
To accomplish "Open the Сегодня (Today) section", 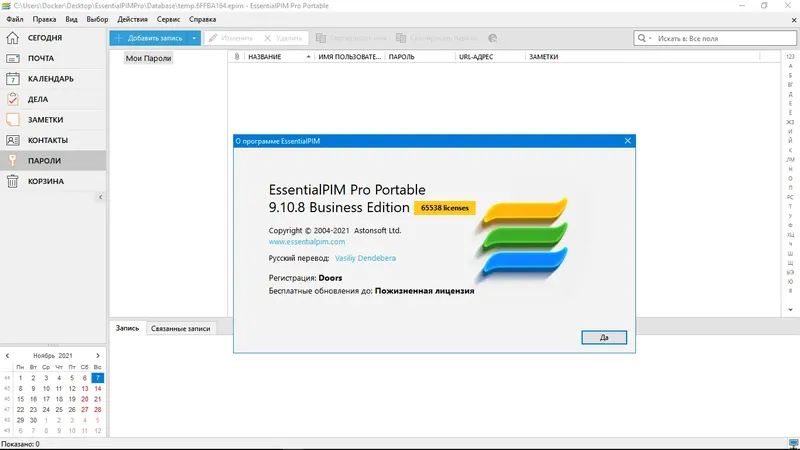I will 53,38.
